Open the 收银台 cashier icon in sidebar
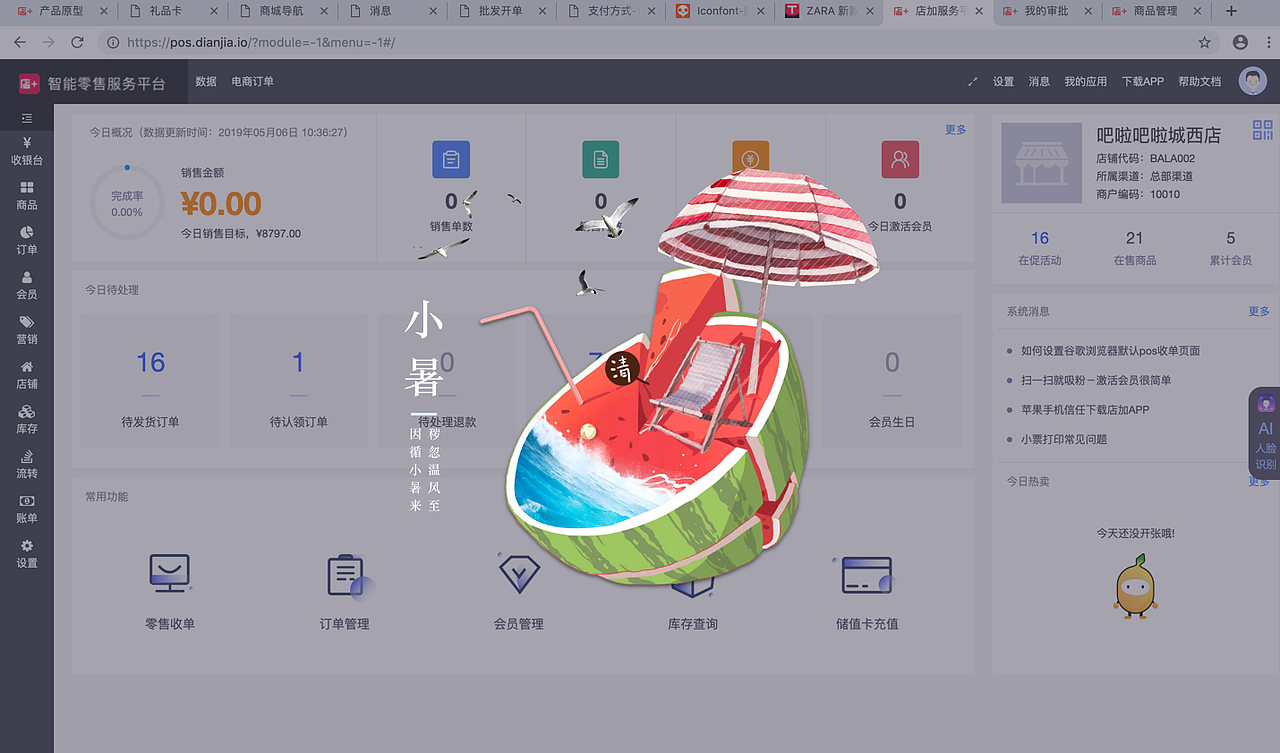 [x=27, y=151]
